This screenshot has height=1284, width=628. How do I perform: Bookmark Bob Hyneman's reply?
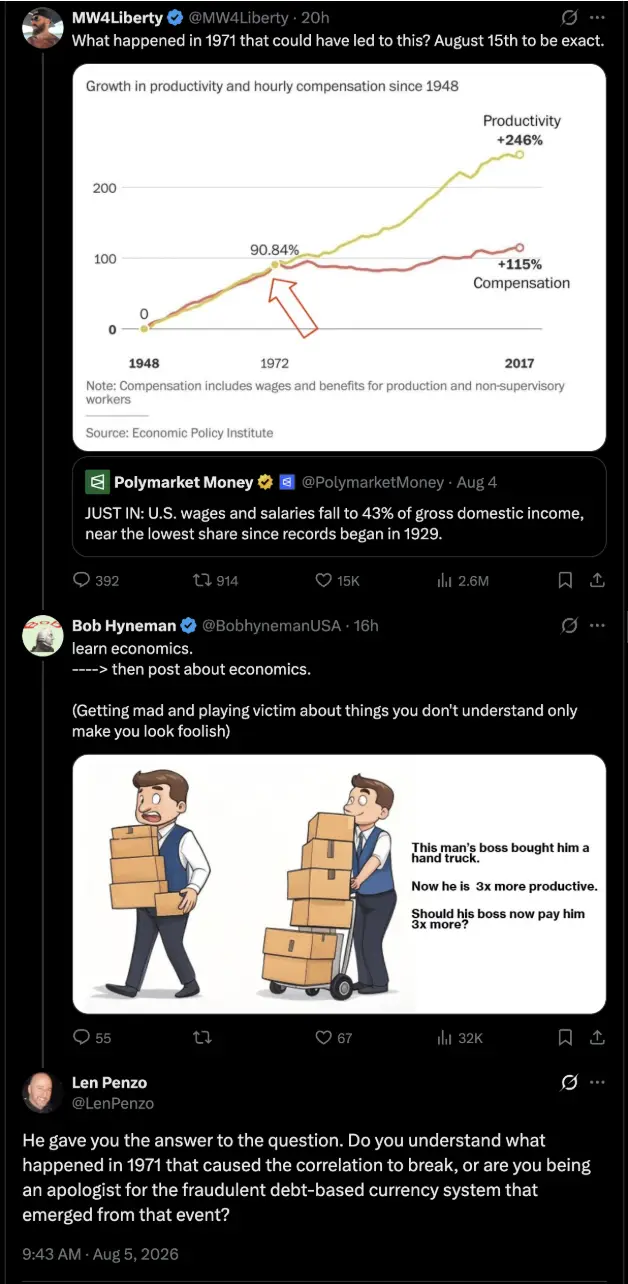565,1037
